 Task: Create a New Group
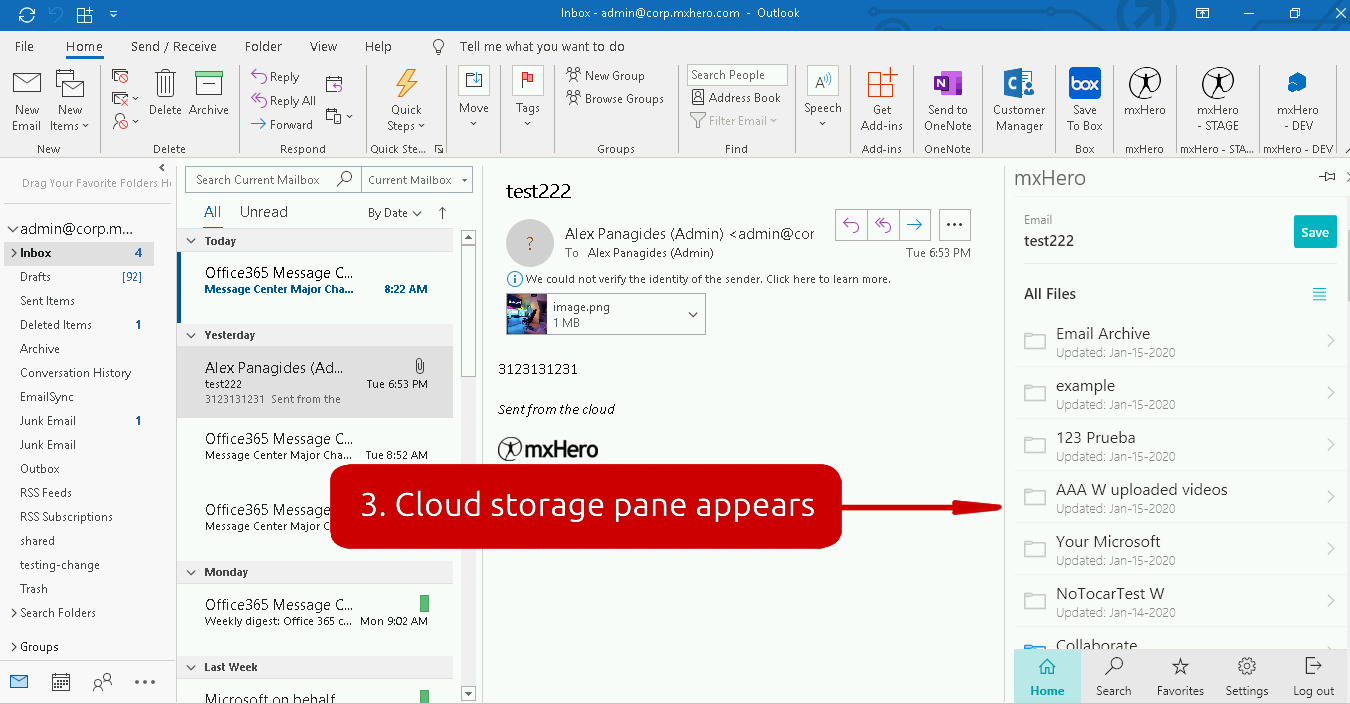coord(606,76)
